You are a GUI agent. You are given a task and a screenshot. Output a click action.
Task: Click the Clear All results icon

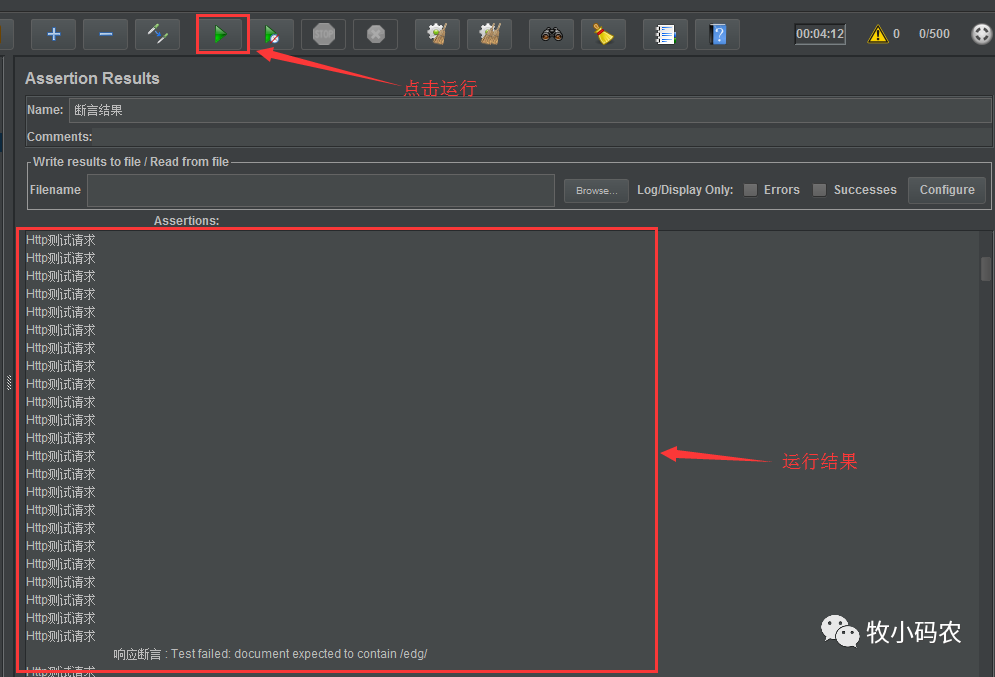pyautogui.click(x=489, y=34)
